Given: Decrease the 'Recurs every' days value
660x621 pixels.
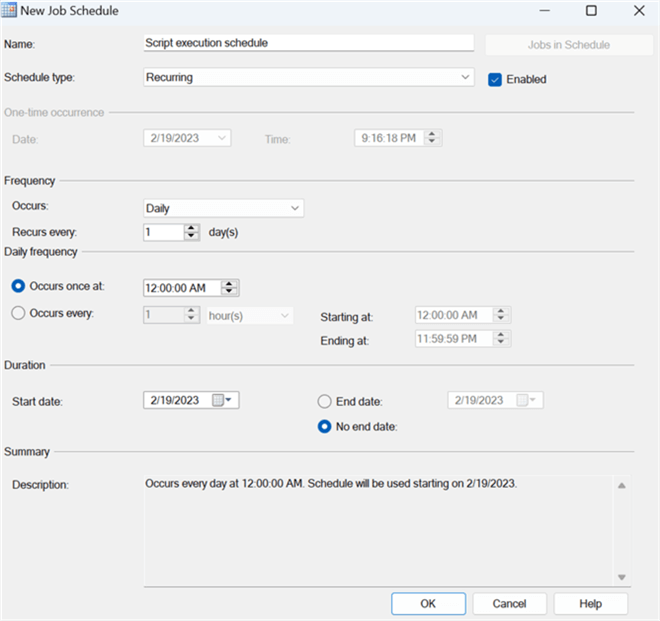Looking at the screenshot, I should [192, 236].
